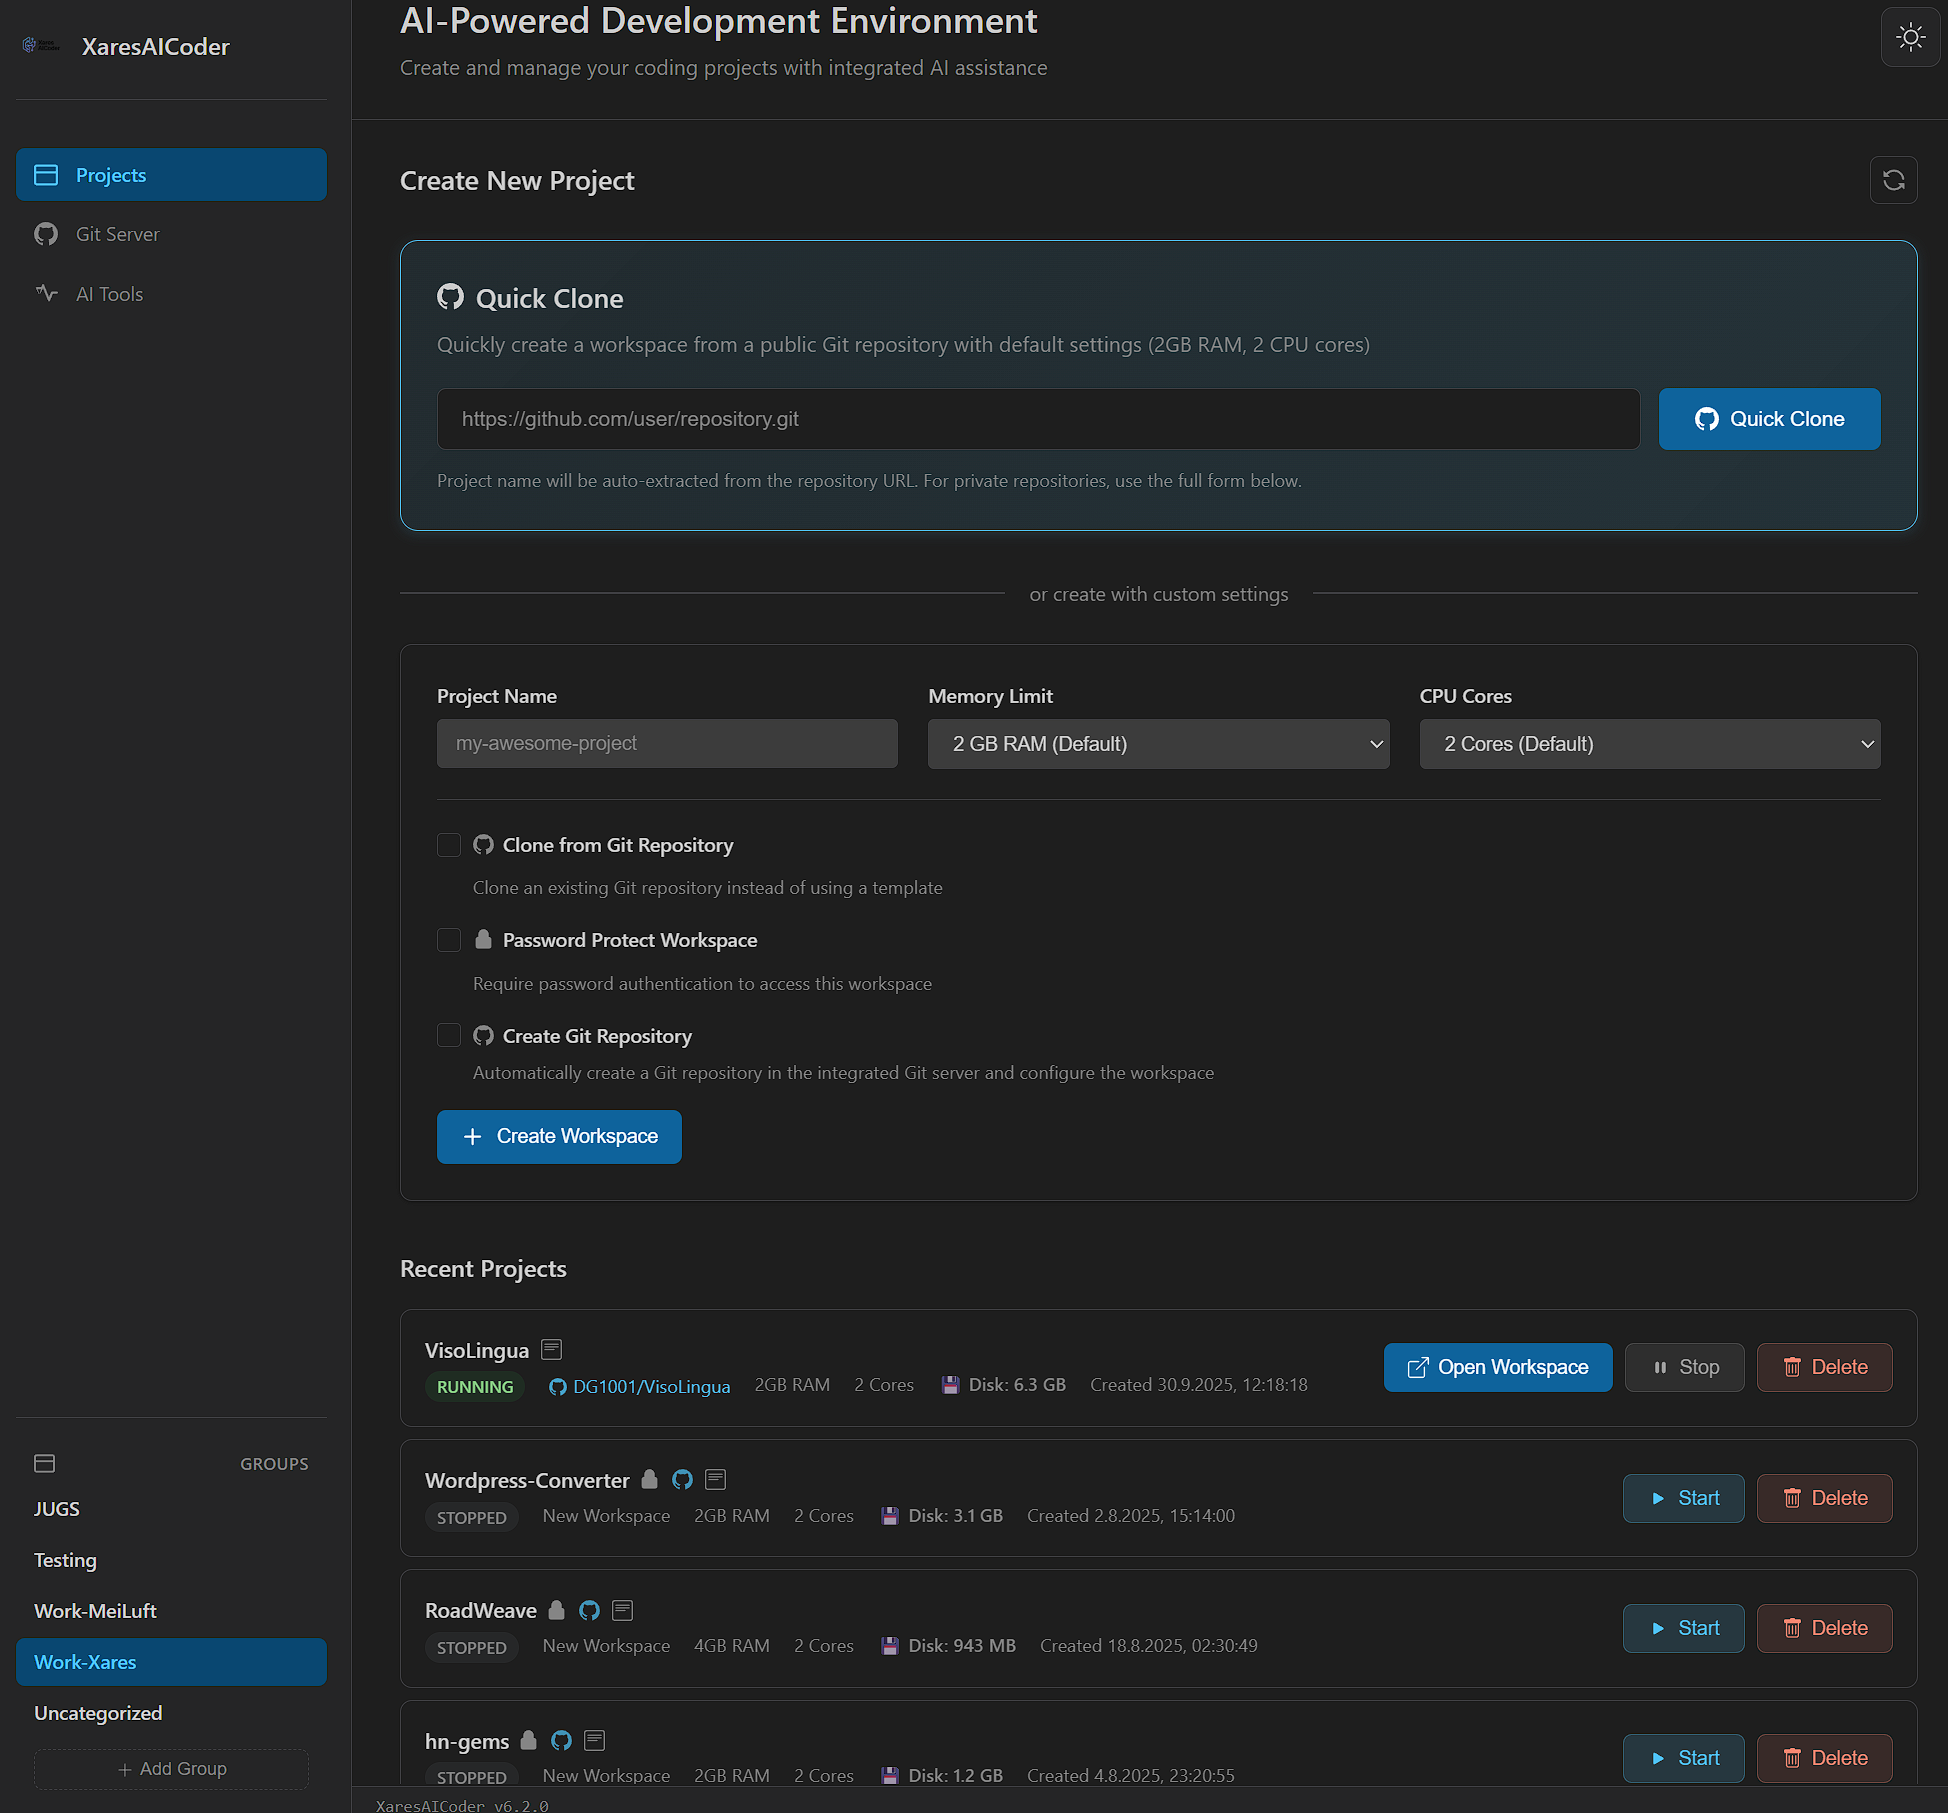The width and height of the screenshot is (1948, 1813).
Task: Open the AI Tools sidebar section
Action: [109, 293]
